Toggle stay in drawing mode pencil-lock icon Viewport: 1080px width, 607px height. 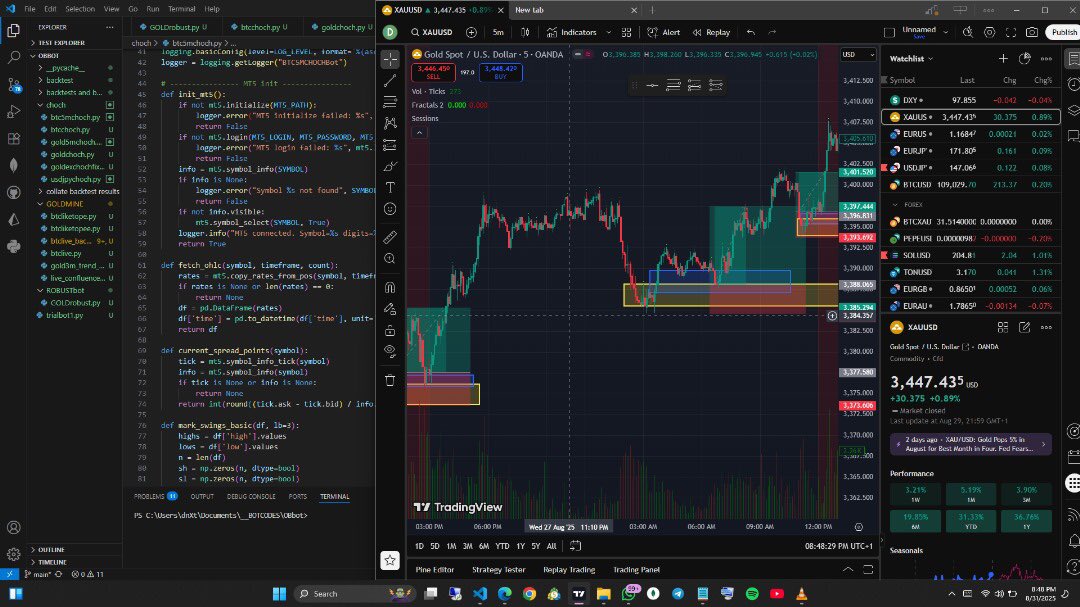390,309
